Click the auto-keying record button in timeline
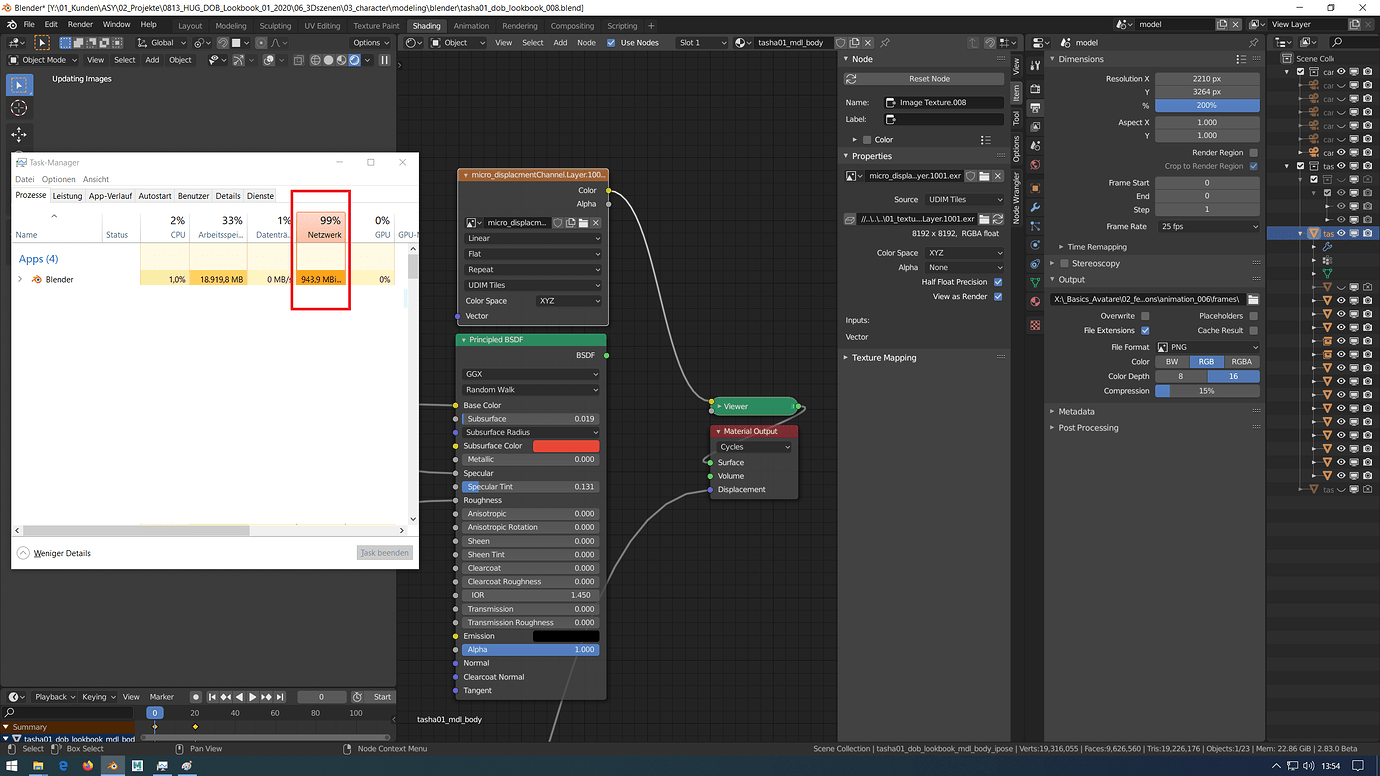Image resolution: width=1380 pixels, height=776 pixels. pyautogui.click(x=196, y=697)
